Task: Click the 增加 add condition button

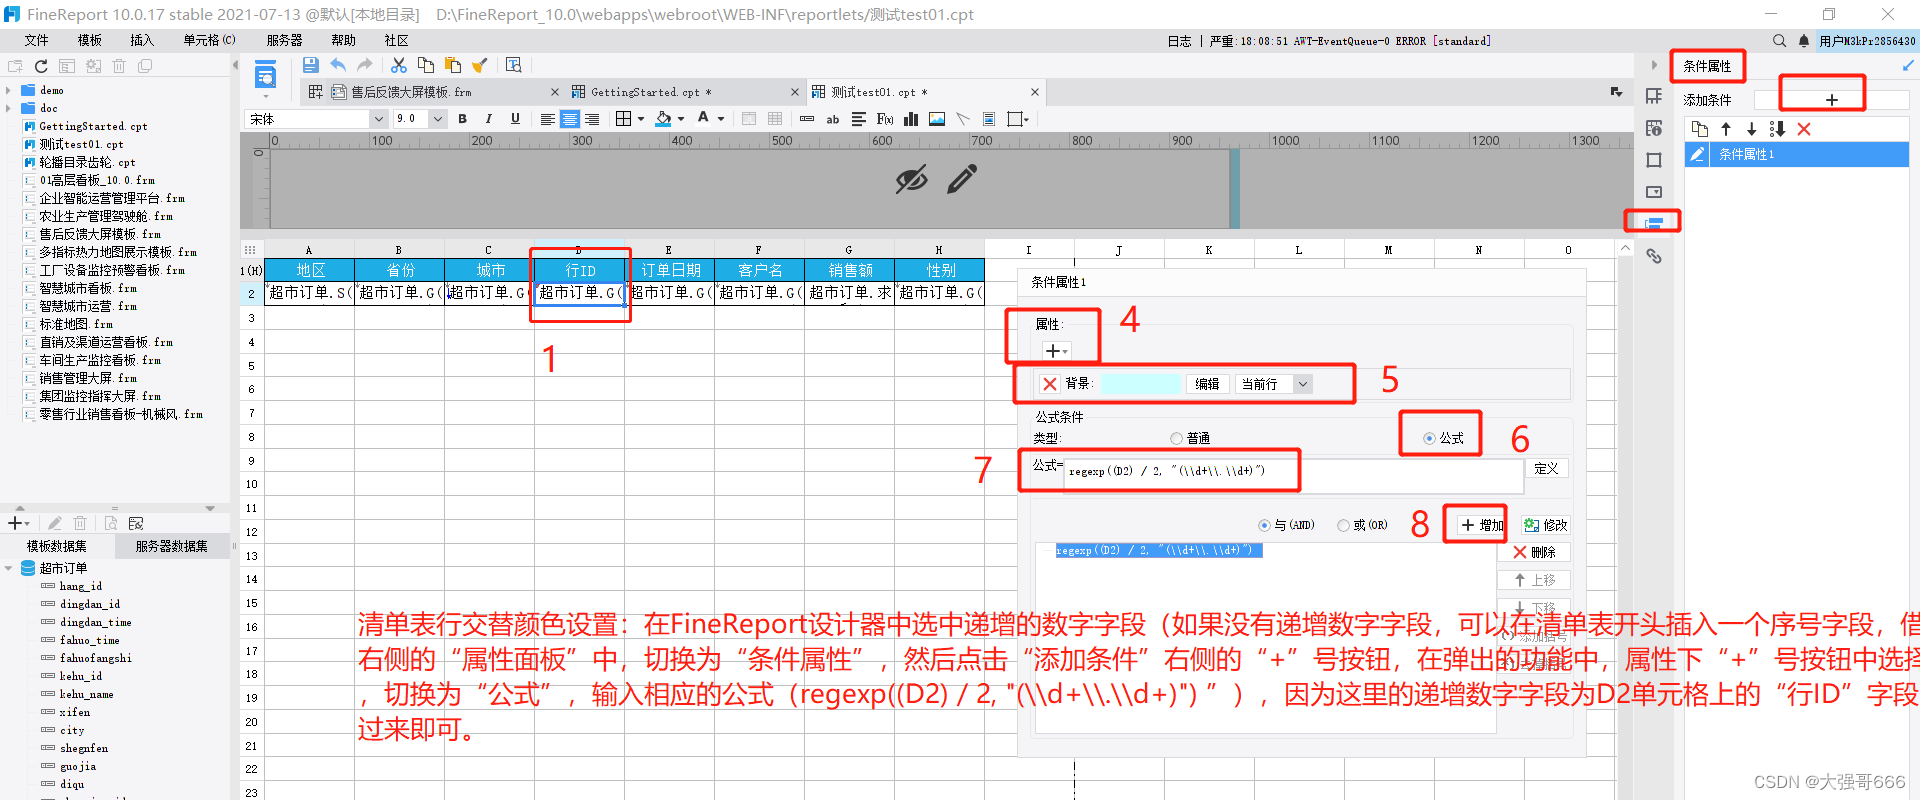Action: pyautogui.click(x=1480, y=525)
